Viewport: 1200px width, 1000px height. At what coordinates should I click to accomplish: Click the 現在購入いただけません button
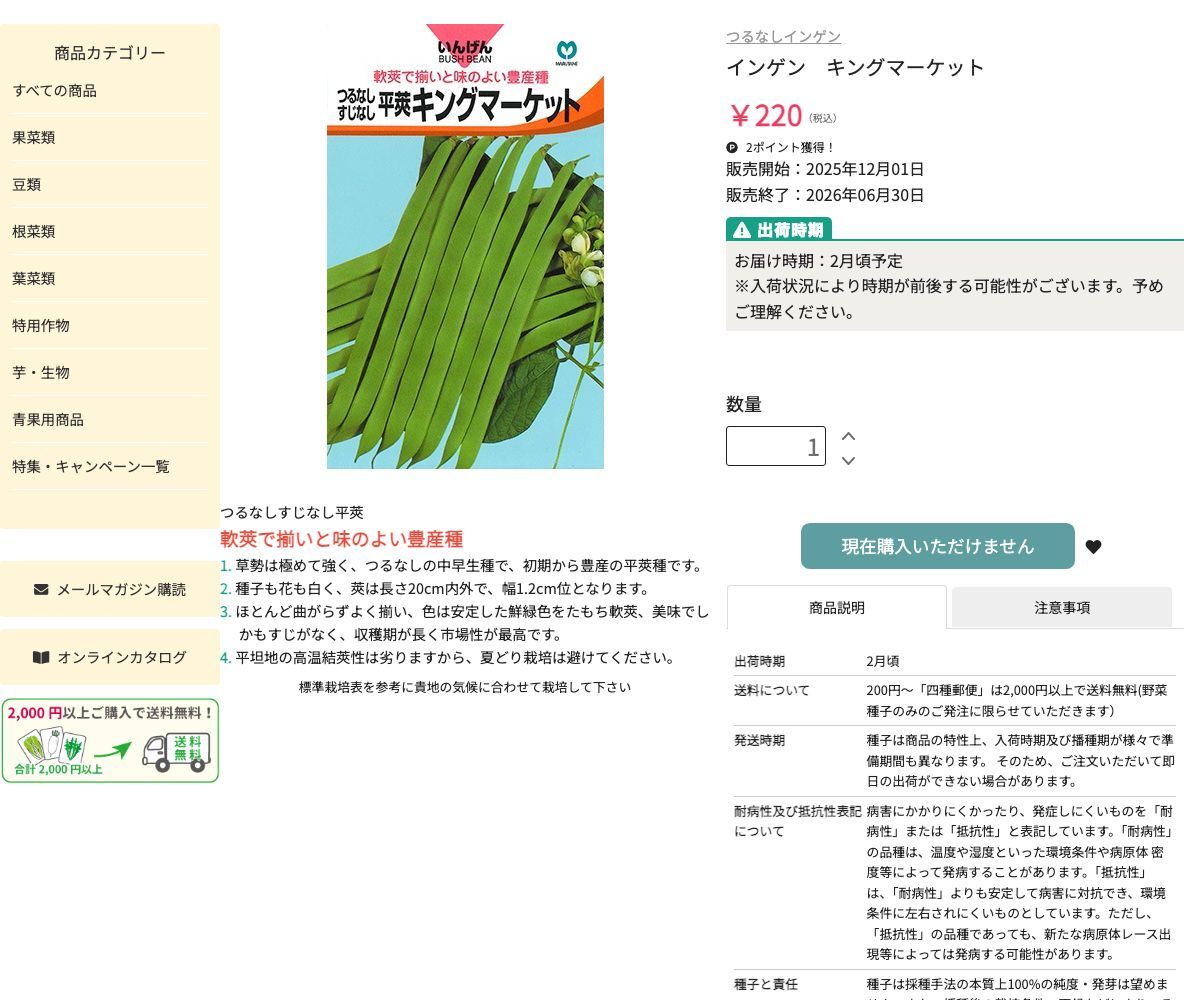[x=937, y=546]
